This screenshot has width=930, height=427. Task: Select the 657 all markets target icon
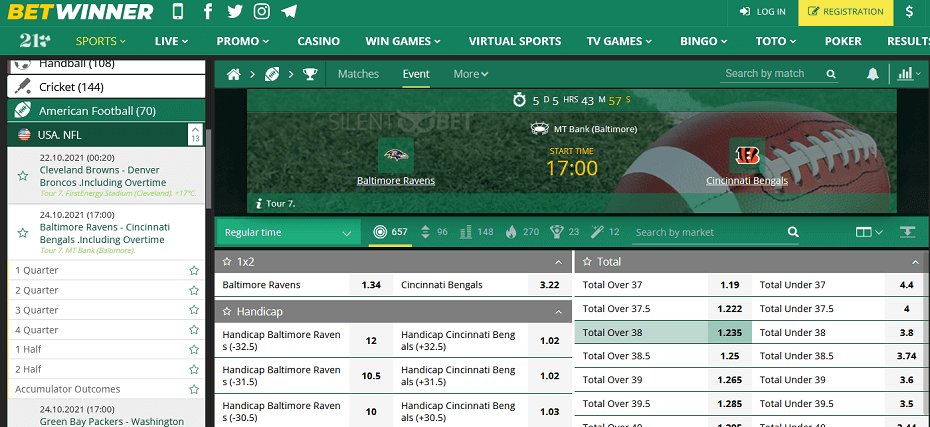click(380, 232)
